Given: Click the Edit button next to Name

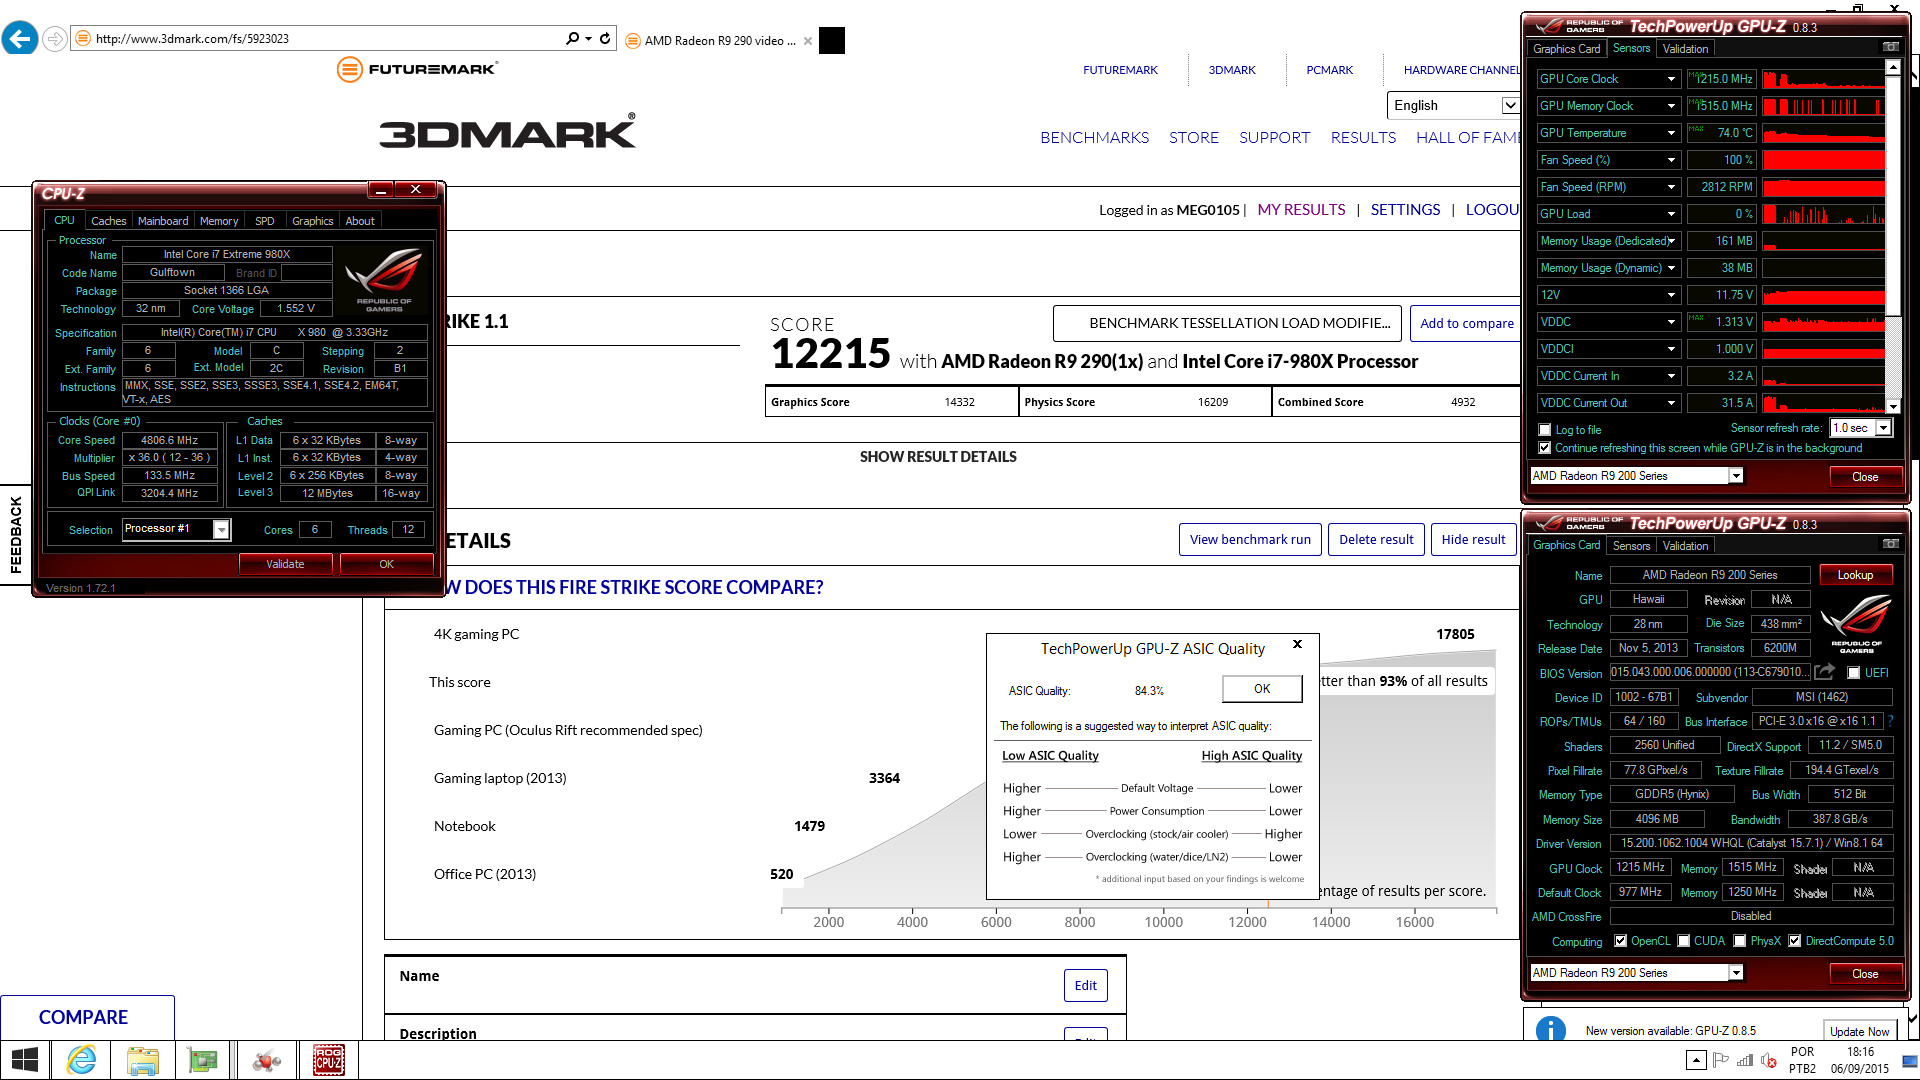Looking at the screenshot, I should coord(1085,985).
